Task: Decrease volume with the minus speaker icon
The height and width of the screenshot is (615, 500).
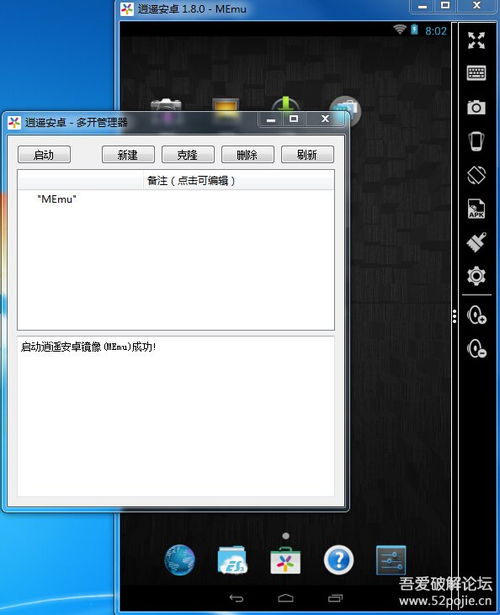Action: (476, 348)
